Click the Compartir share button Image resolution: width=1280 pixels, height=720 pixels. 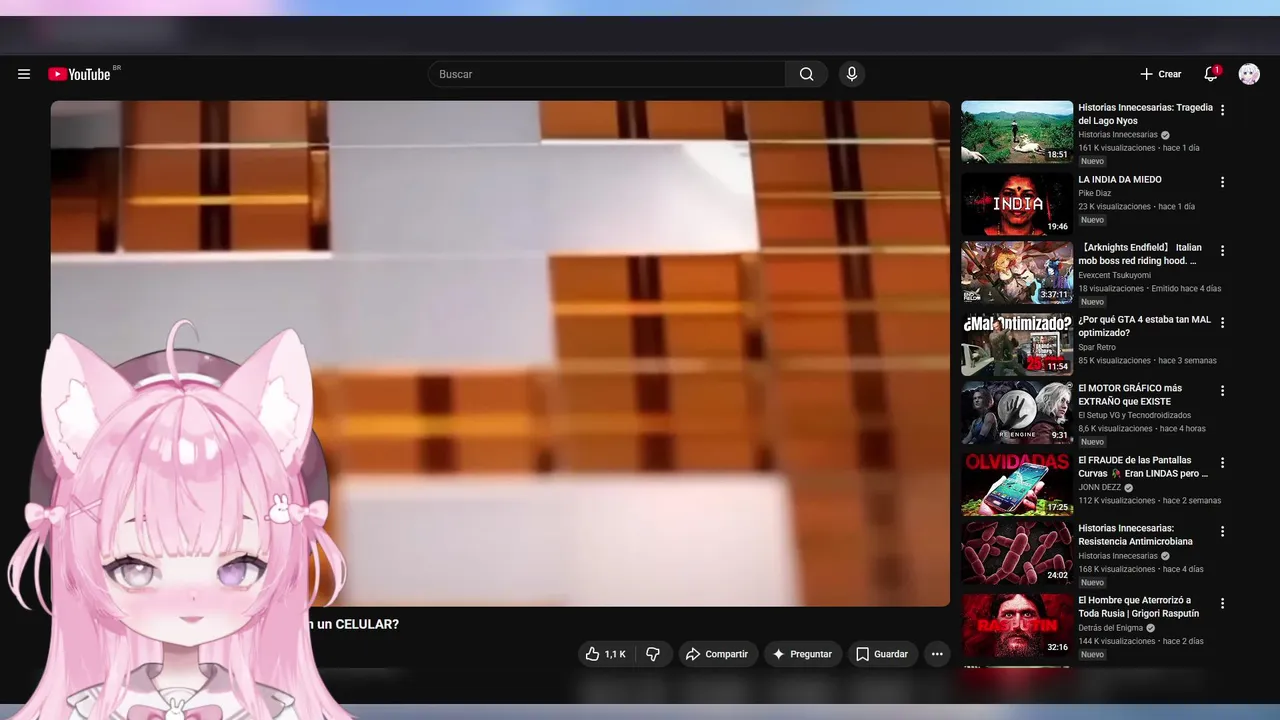718,654
